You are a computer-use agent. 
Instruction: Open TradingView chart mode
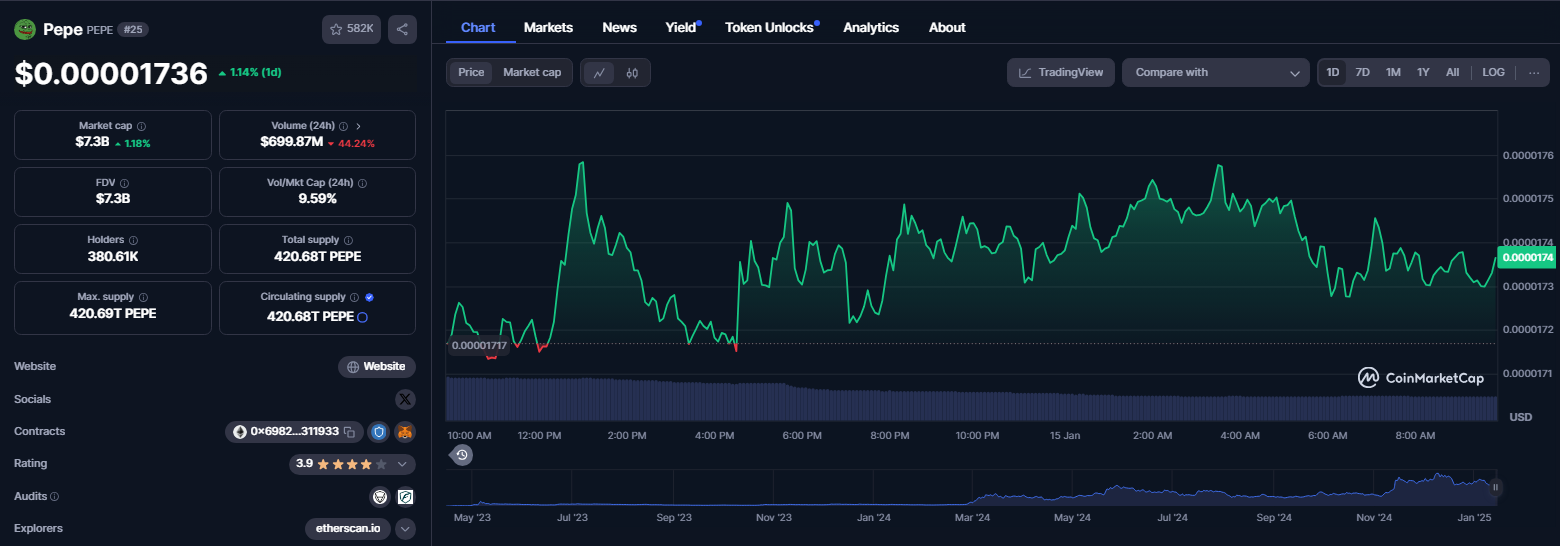point(1061,72)
